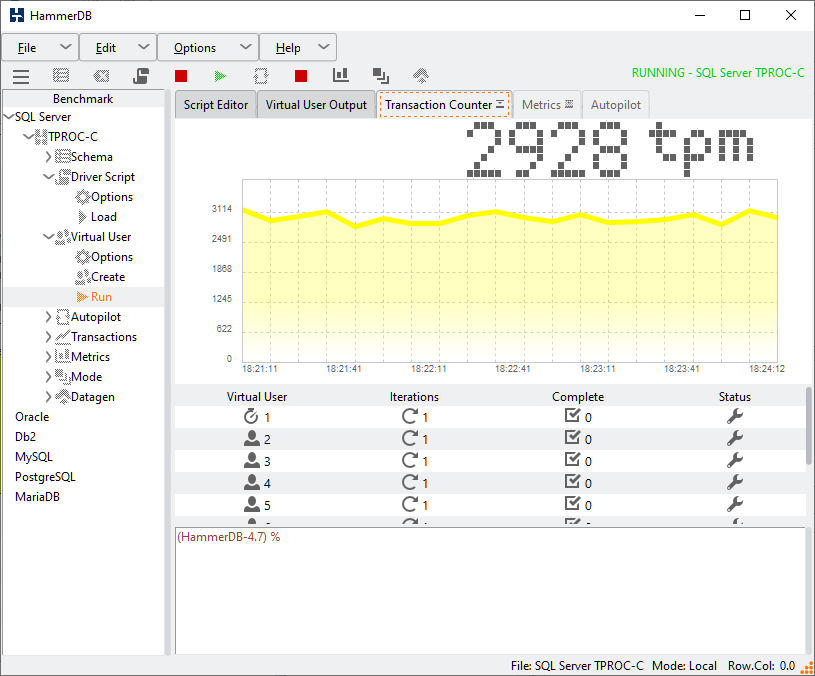Image resolution: width=815 pixels, height=676 pixels.
Task: Select Load under Driver Script
Action: tap(103, 217)
